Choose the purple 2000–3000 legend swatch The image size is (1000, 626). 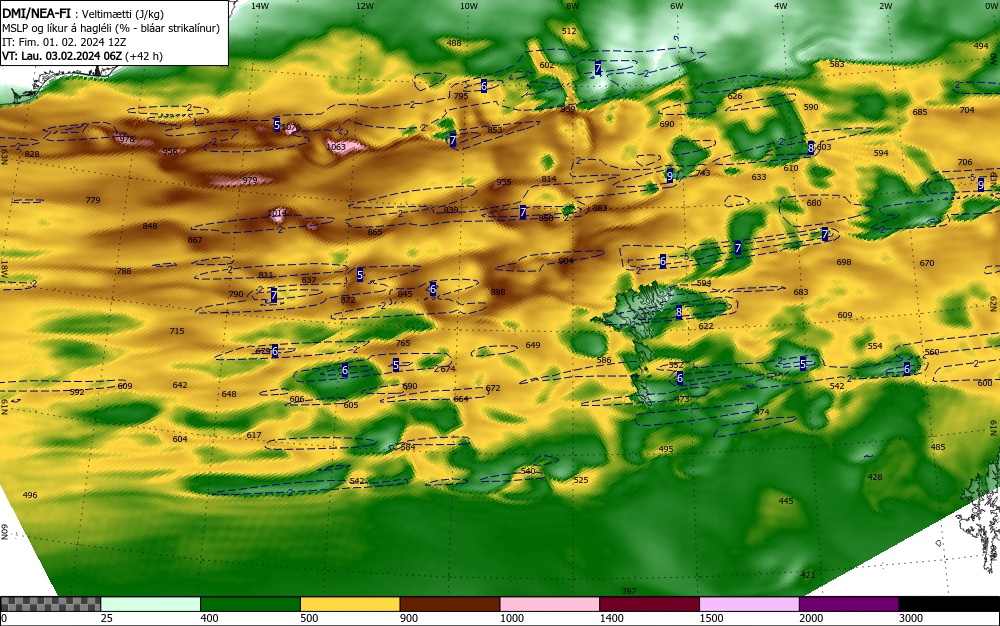(x=849, y=604)
